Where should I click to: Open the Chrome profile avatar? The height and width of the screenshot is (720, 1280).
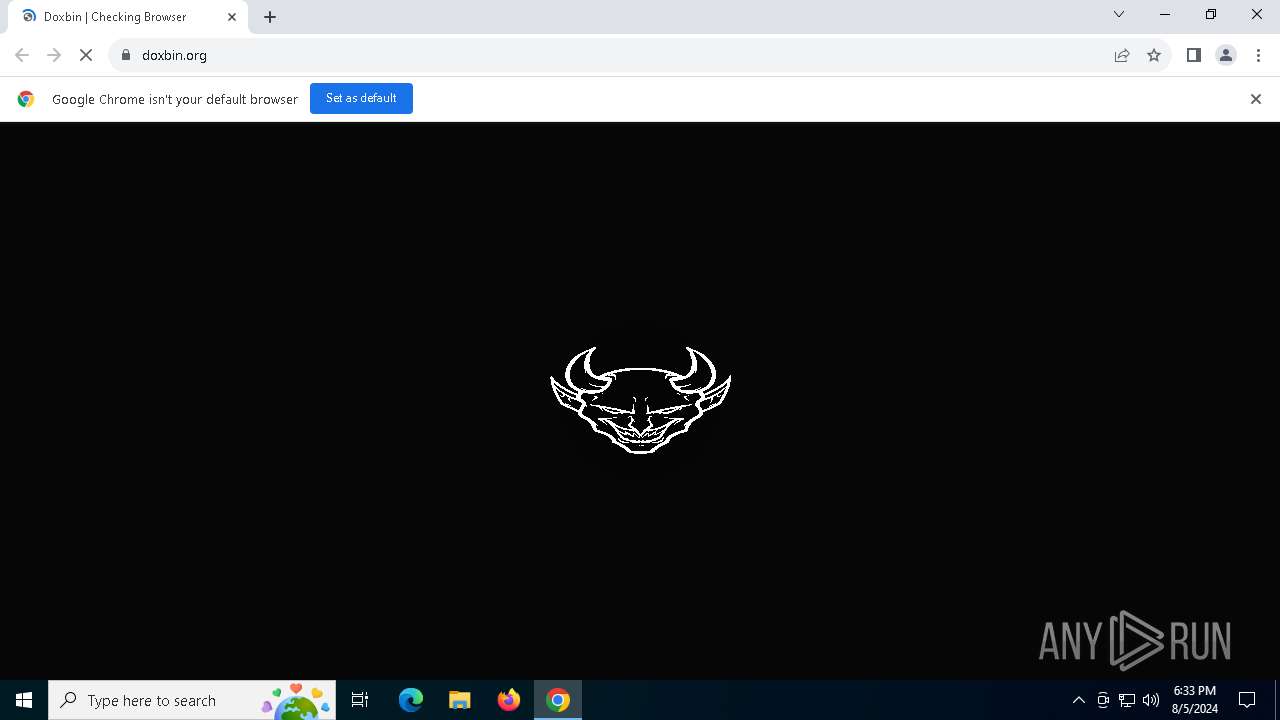click(1226, 55)
